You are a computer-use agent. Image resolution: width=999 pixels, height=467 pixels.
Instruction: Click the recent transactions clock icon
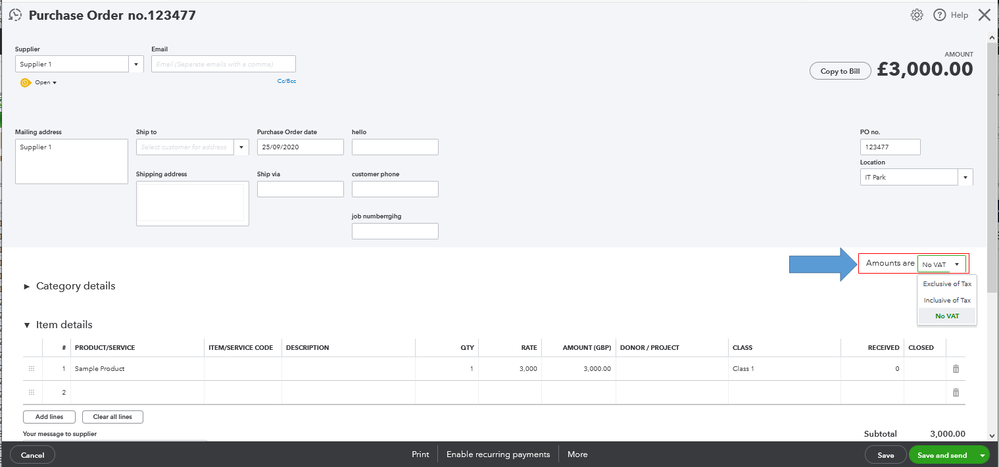15,15
